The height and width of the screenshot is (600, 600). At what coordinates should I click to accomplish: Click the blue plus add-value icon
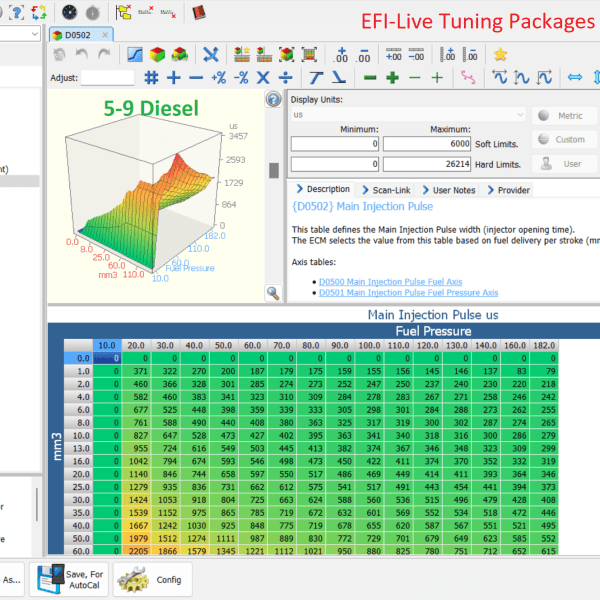[x=174, y=78]
